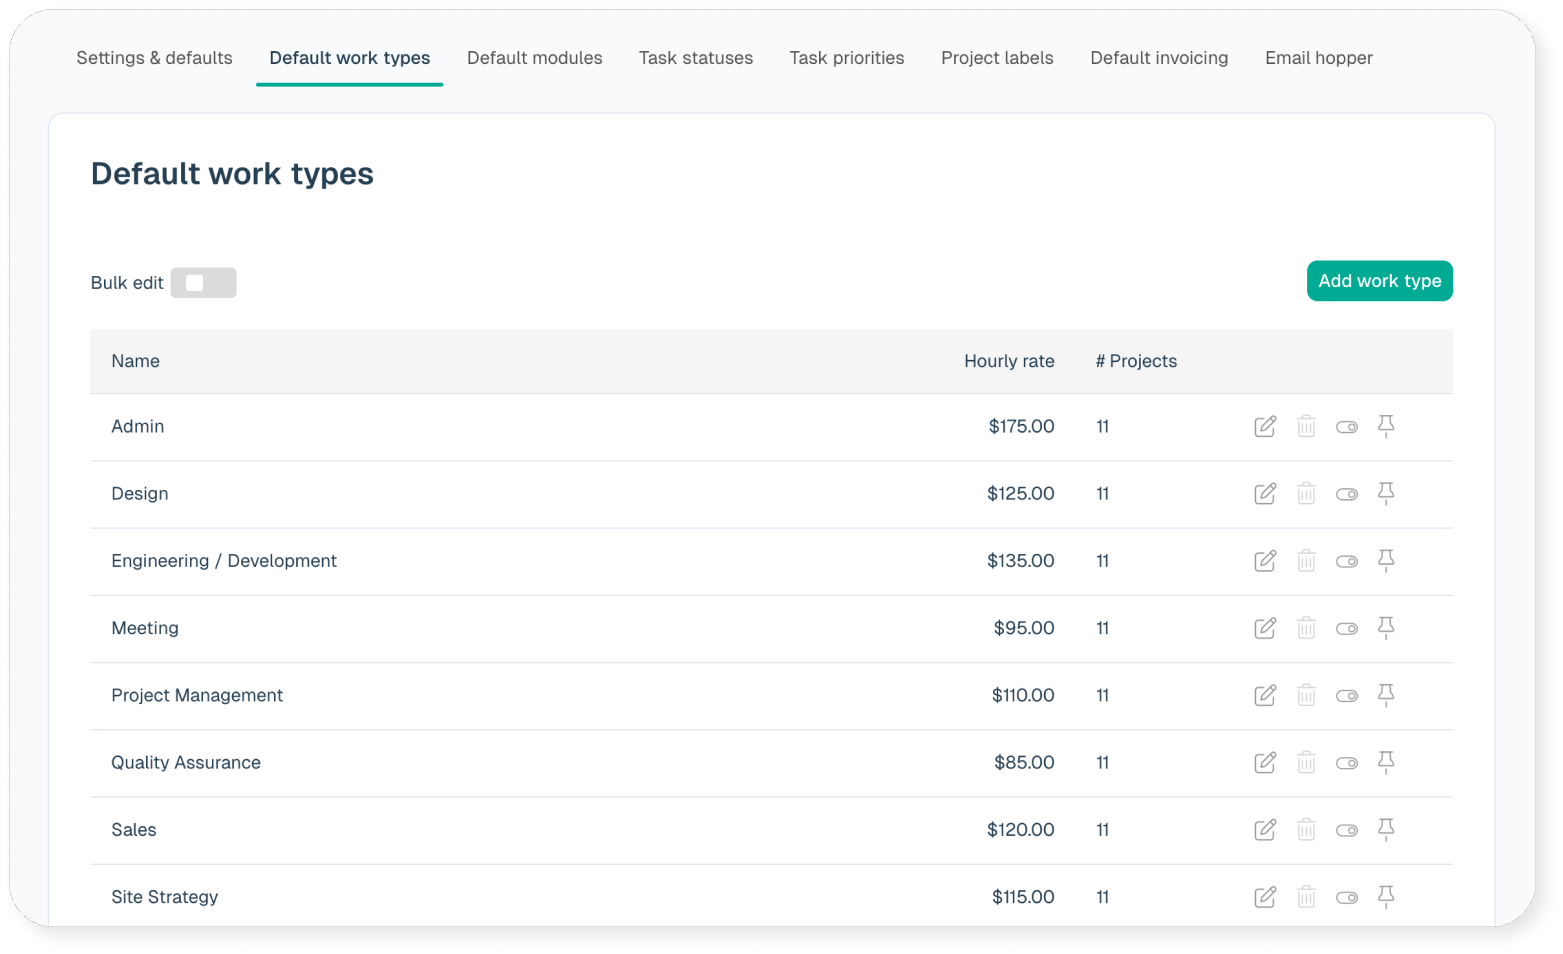Pin the Quality Assurance work type
This screenshot has height=954, width=1563.
(x=1386, y=762)
